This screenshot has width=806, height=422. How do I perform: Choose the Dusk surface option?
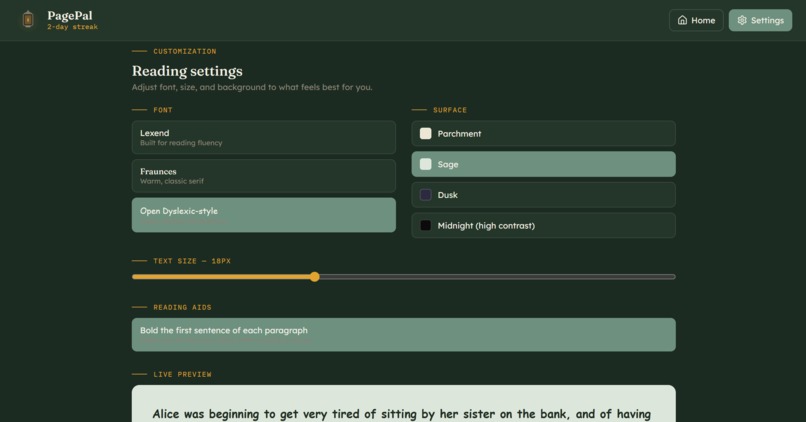click(x=543, y=195)
